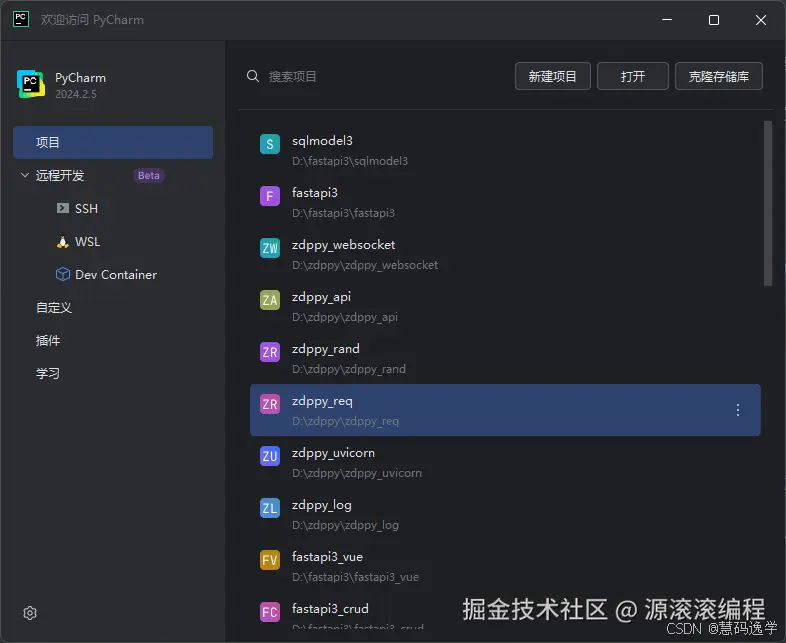
Task: Open the fastapi3_vue project name
Action: tap(327, 557)
